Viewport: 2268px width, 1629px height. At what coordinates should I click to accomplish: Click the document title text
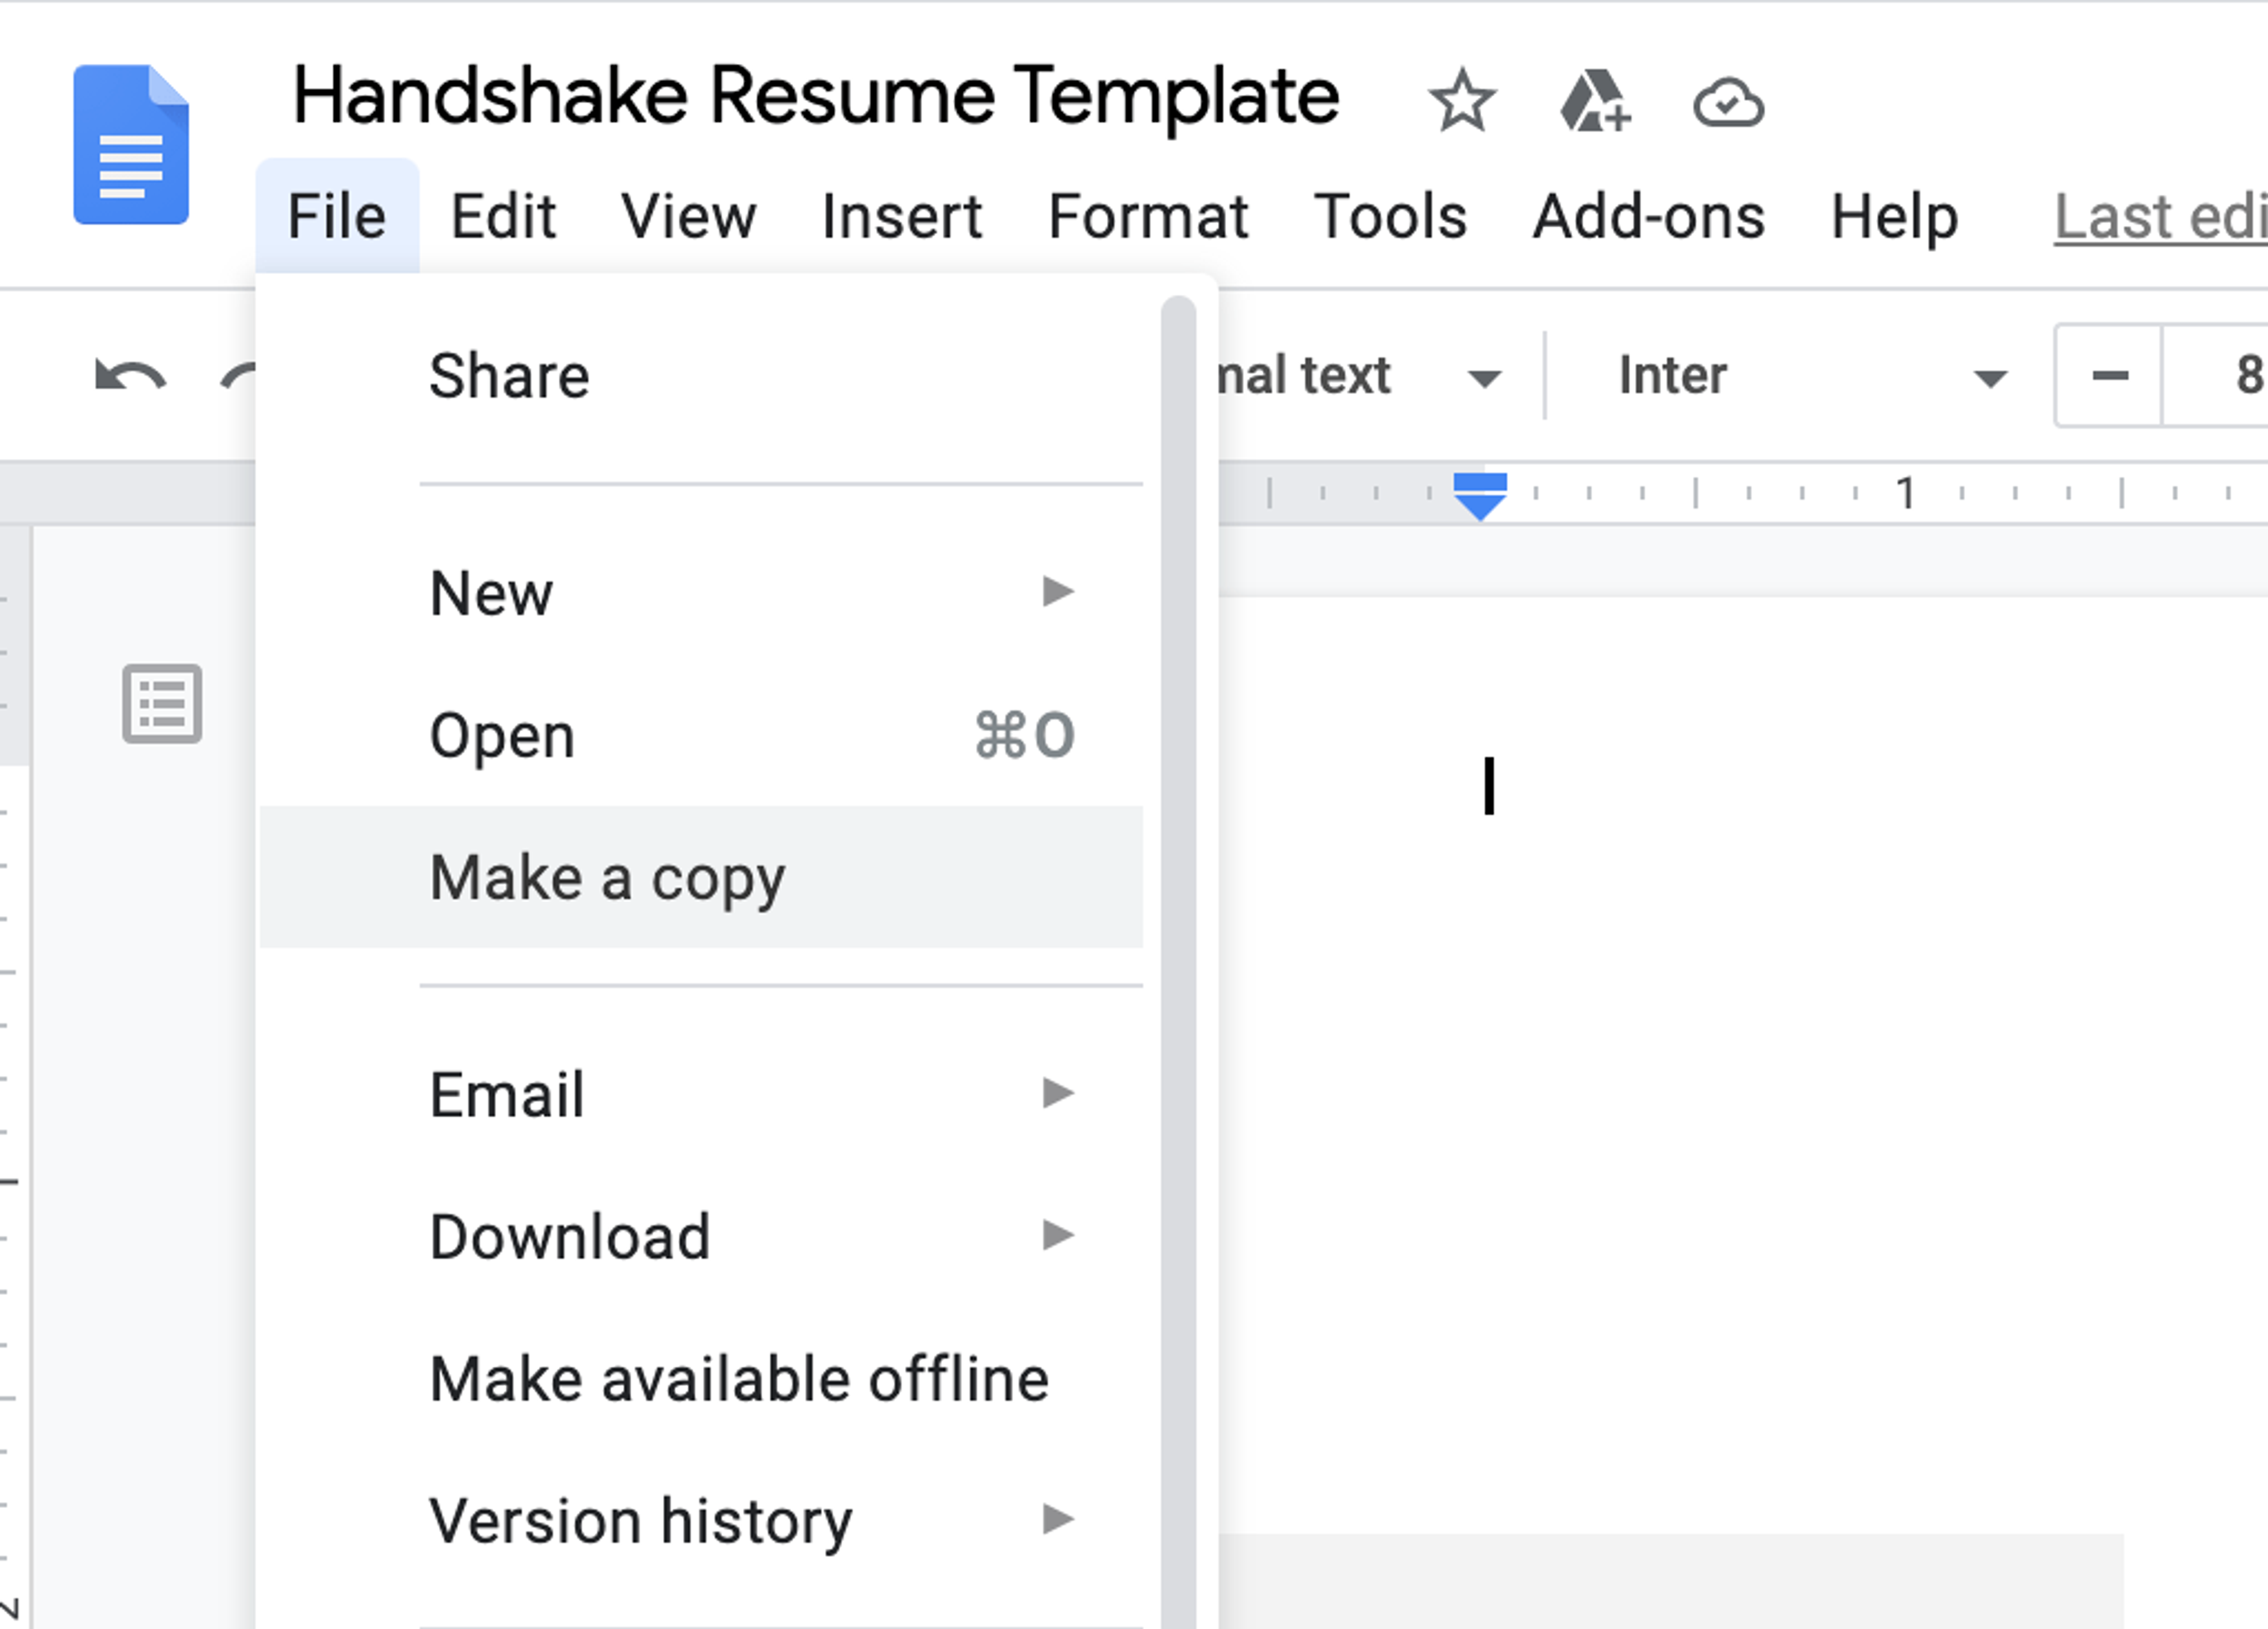click(815, 96)
